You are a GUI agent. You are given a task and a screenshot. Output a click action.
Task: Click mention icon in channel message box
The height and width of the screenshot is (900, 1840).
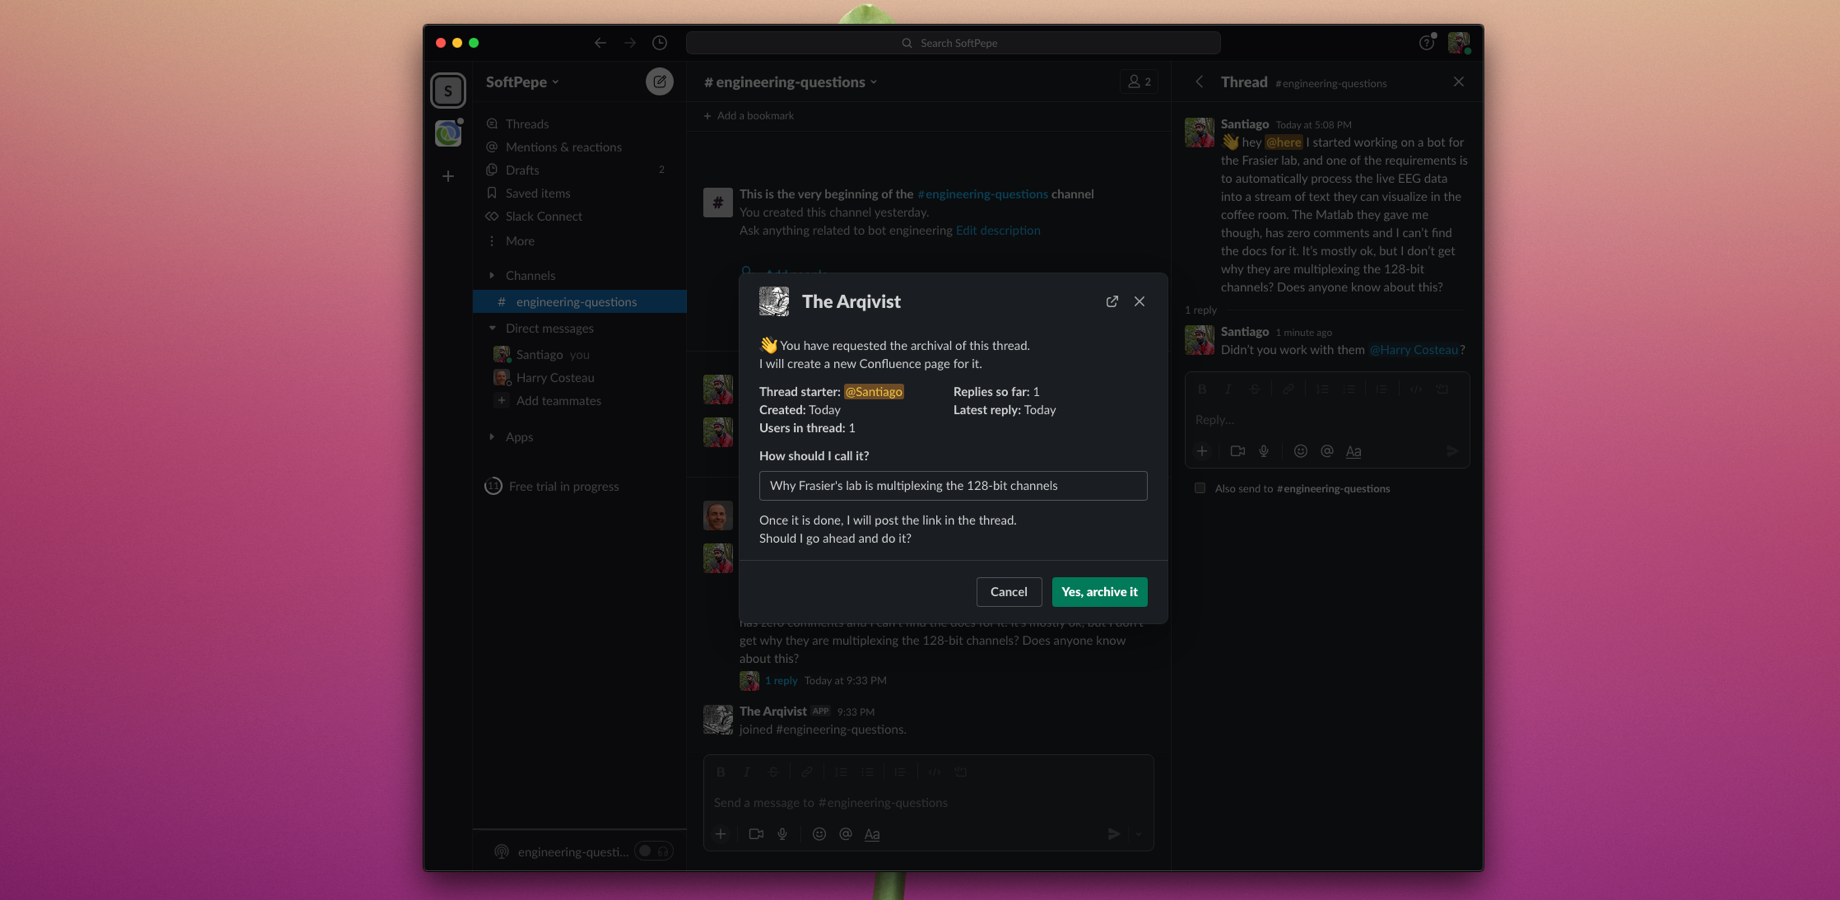point(846,834)
